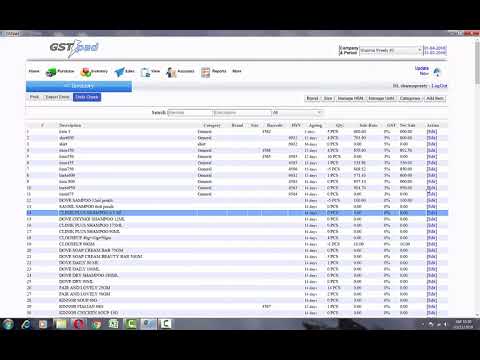Open the Opera browser taskbar icon
Image resolution: width=480 pixels, height=360 pixels.
78,324
